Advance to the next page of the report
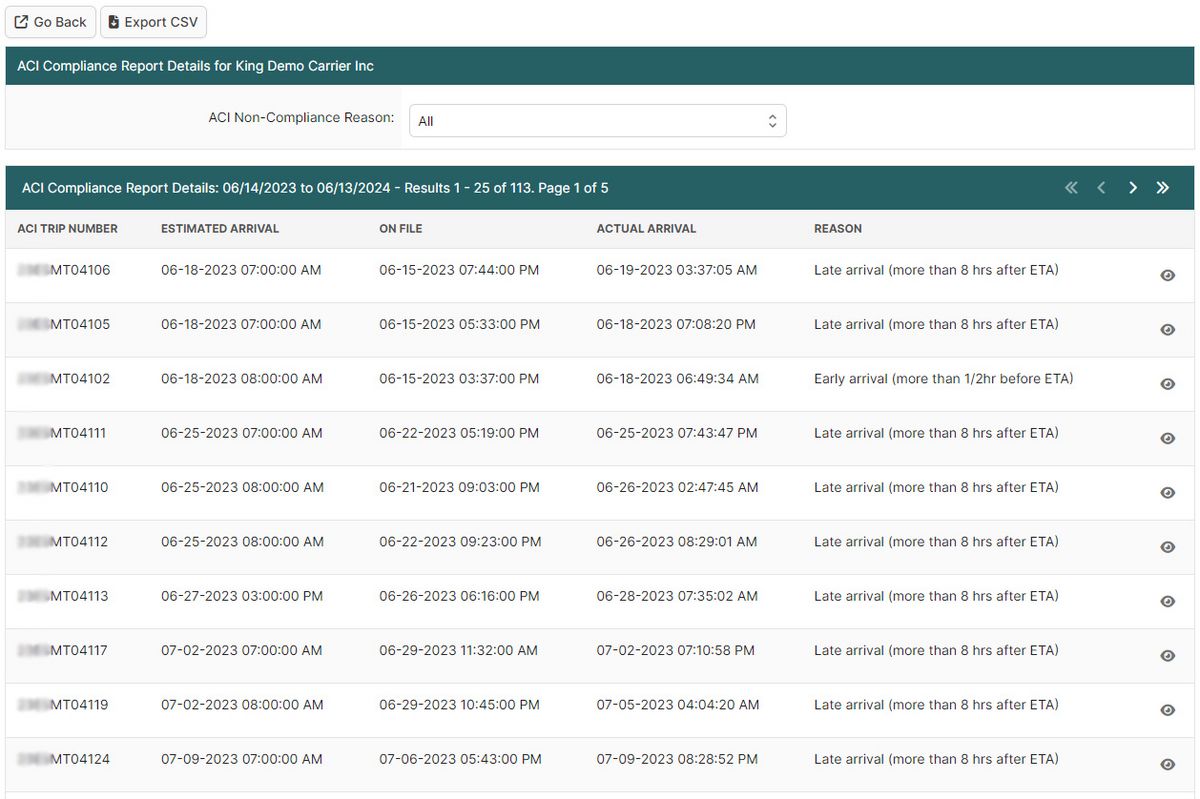This screenshot has width=1200, height=799. pyautogui.click(x=1133, y=187)
